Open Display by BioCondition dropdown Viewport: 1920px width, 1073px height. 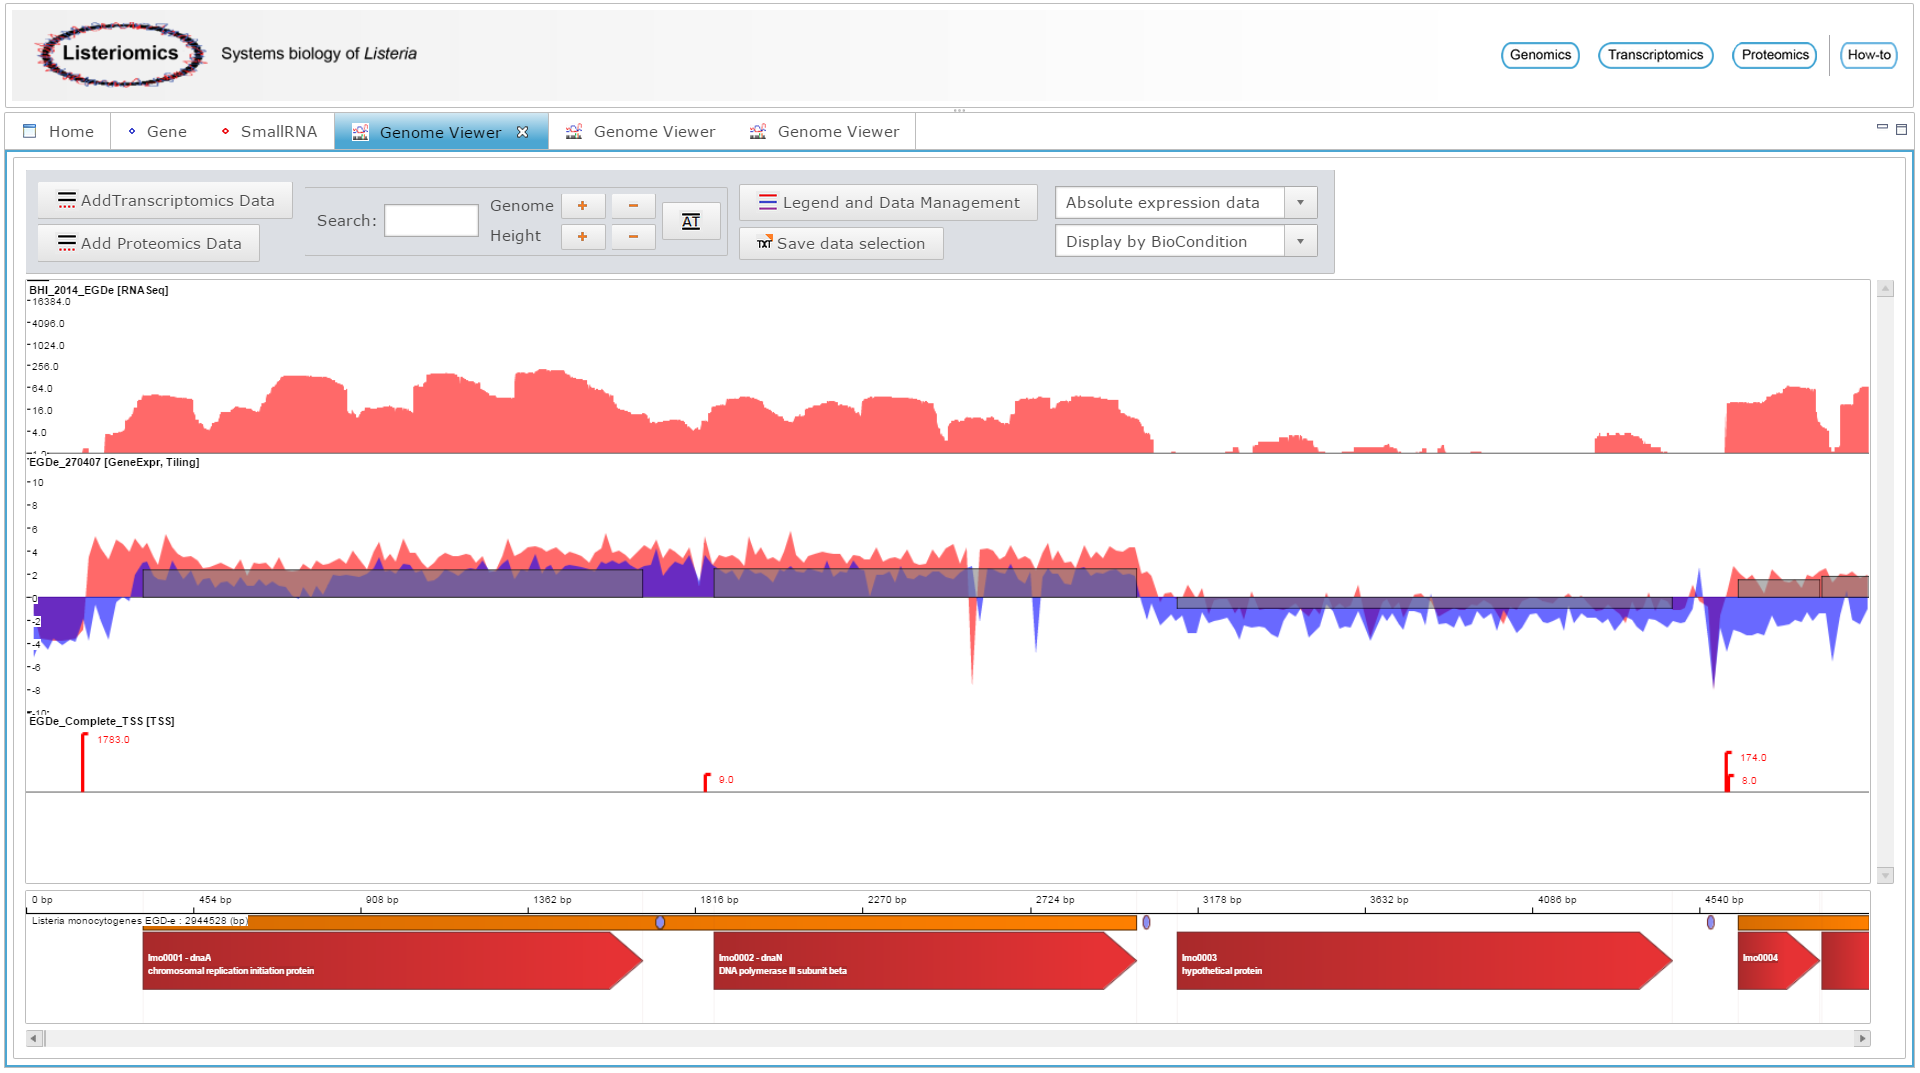click(1300, 242)
